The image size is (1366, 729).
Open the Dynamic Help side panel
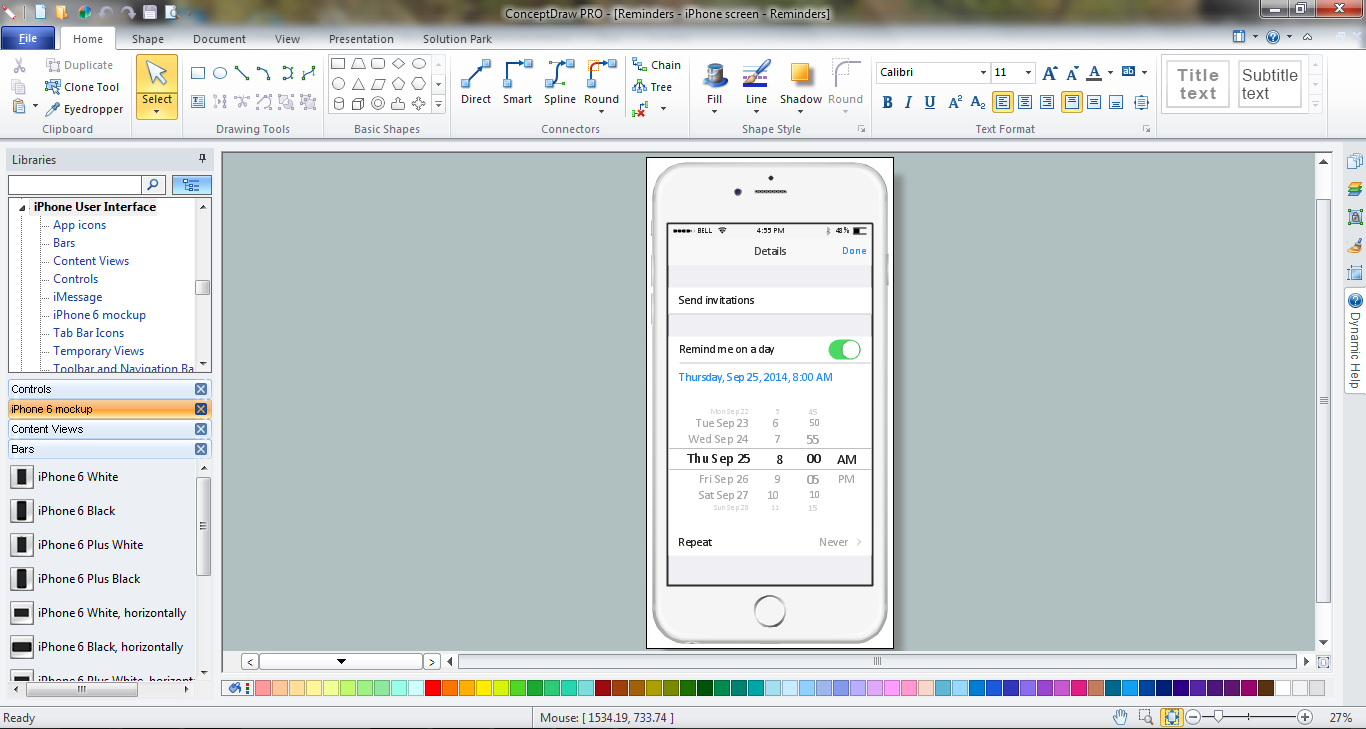(1355, 340)
